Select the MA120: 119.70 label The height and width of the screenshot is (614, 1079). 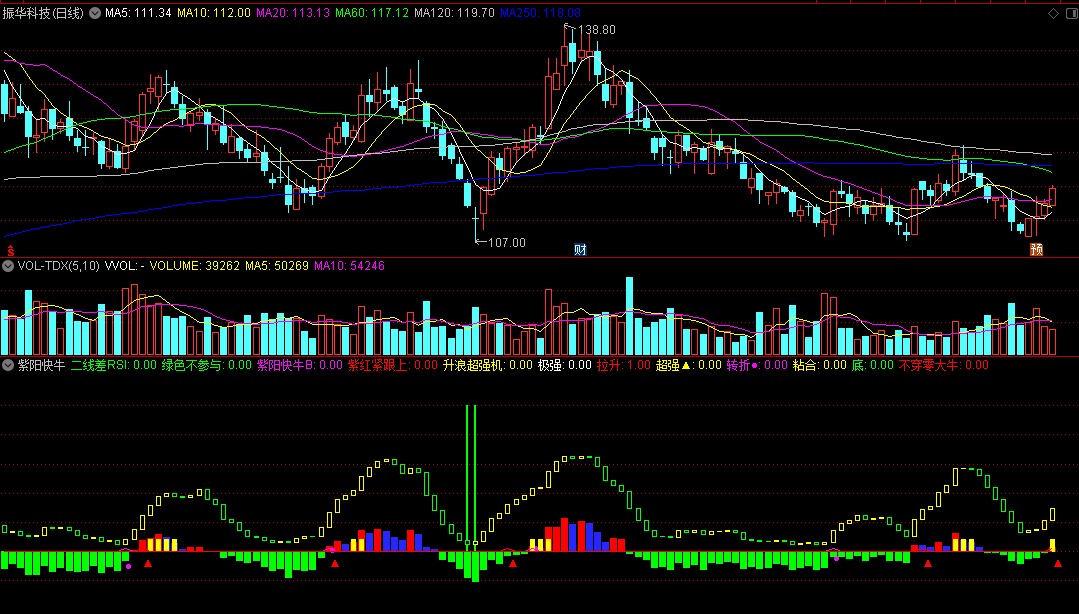(454, 13)
